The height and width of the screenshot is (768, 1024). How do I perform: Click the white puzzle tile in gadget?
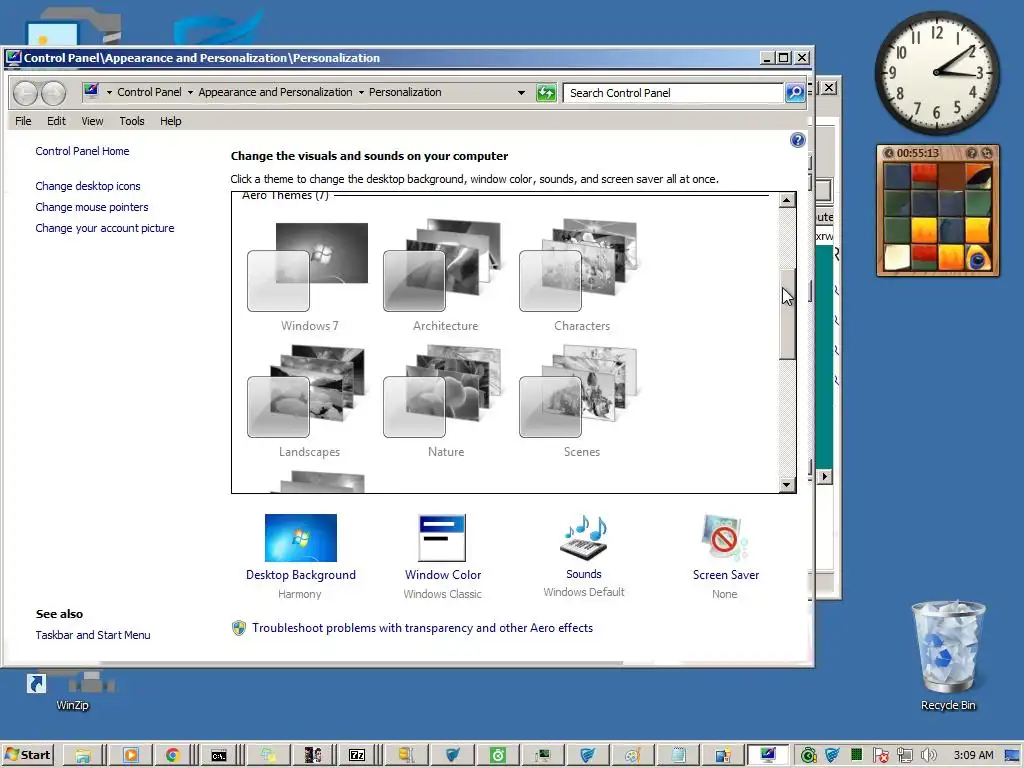click(x=897, y=257)
